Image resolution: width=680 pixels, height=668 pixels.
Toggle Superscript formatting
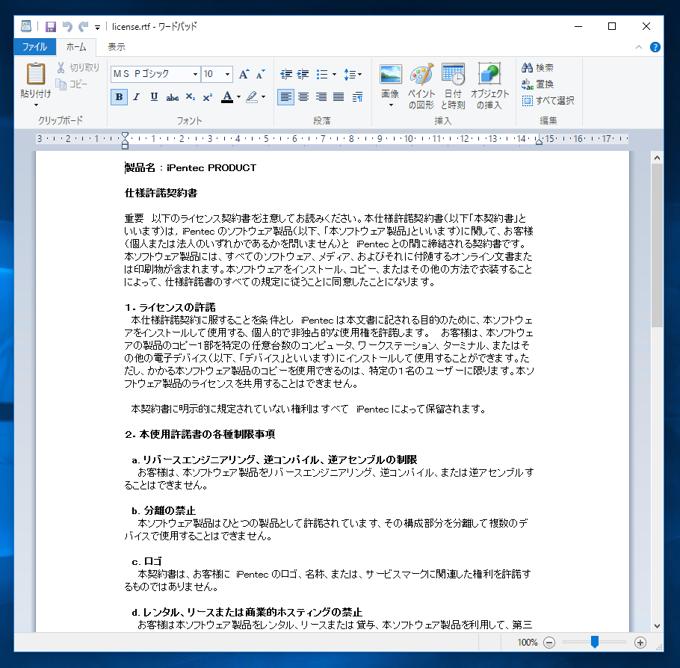pyautogui.click(x=207, y=97)
